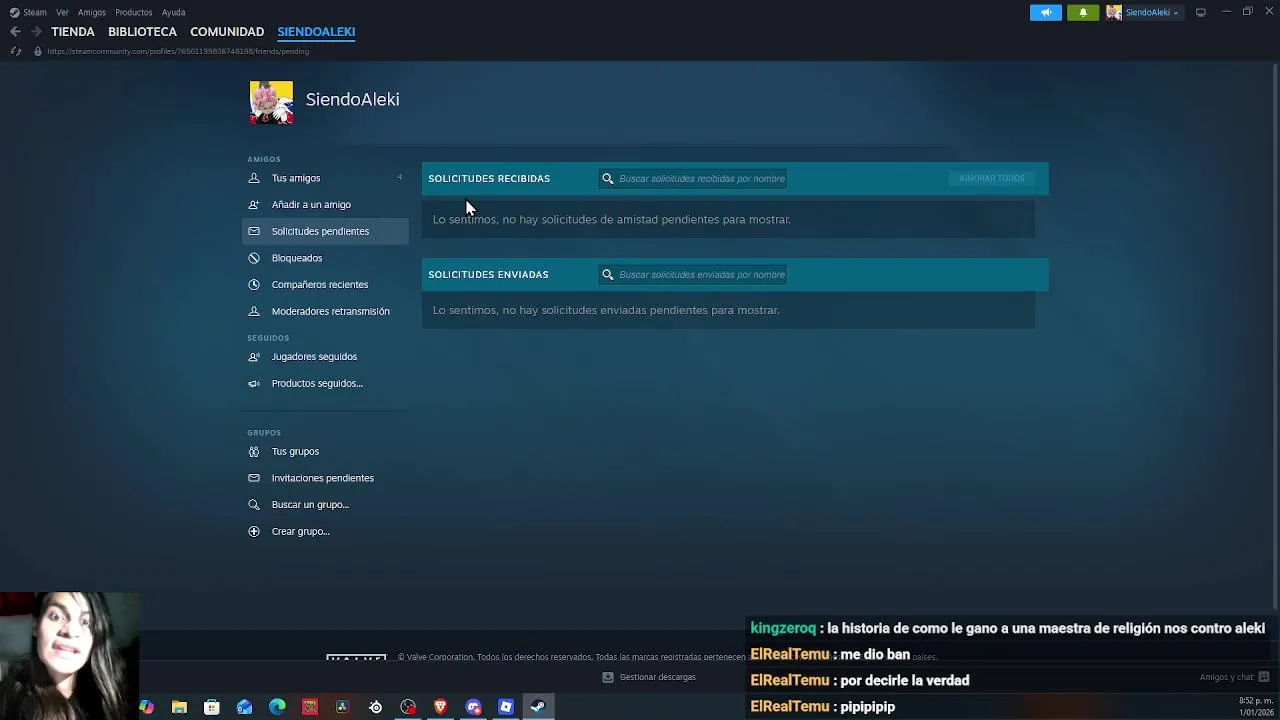The image size is (1280, 720).
Task: Click the Tus amigos person icon
Action: [254, 178]
